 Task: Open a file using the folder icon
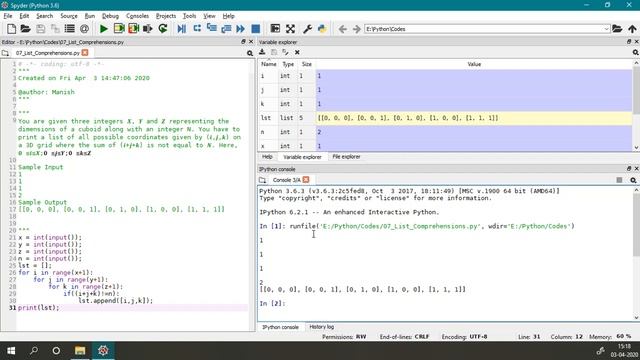point(25,29)
